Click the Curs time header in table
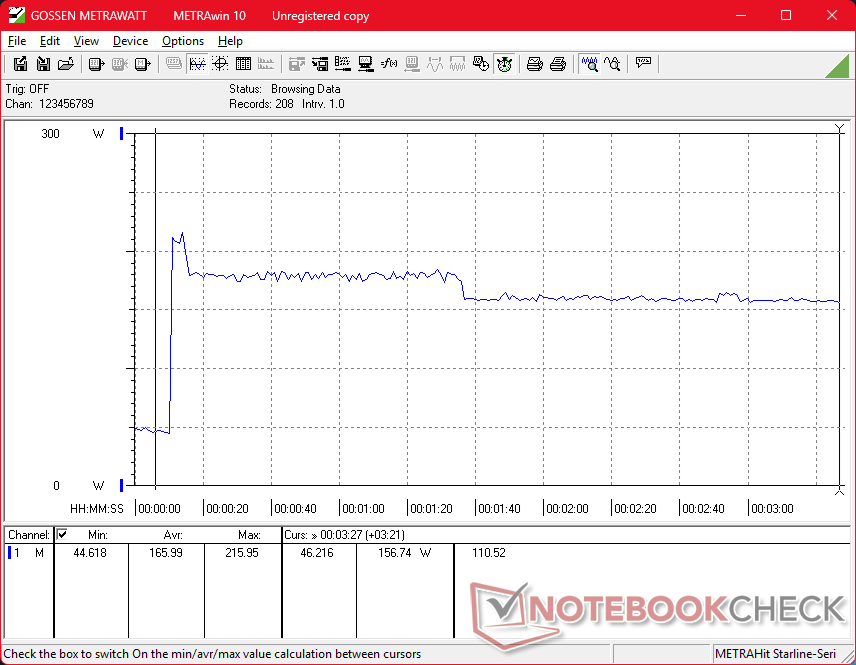 [345, 535]
